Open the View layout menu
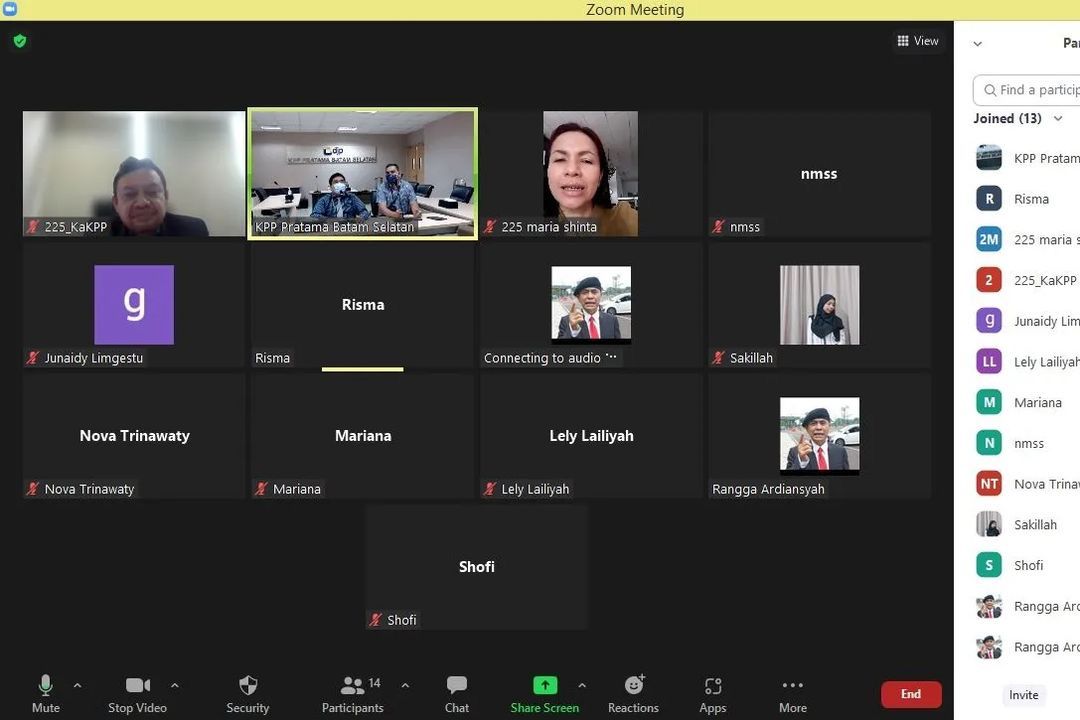The width and height of the screenshot is (1080, 720). point(917,41)
